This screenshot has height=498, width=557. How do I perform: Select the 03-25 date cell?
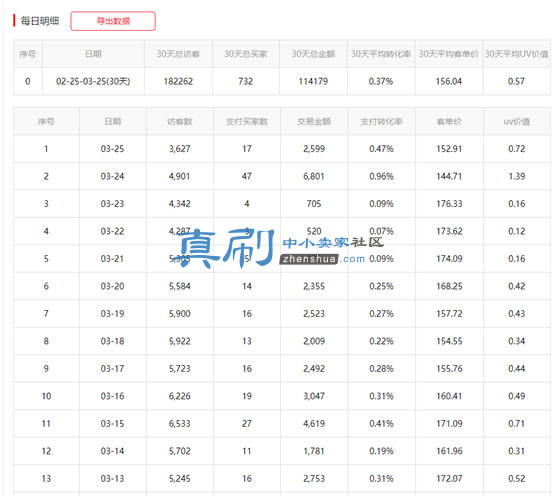coord(112,149)
